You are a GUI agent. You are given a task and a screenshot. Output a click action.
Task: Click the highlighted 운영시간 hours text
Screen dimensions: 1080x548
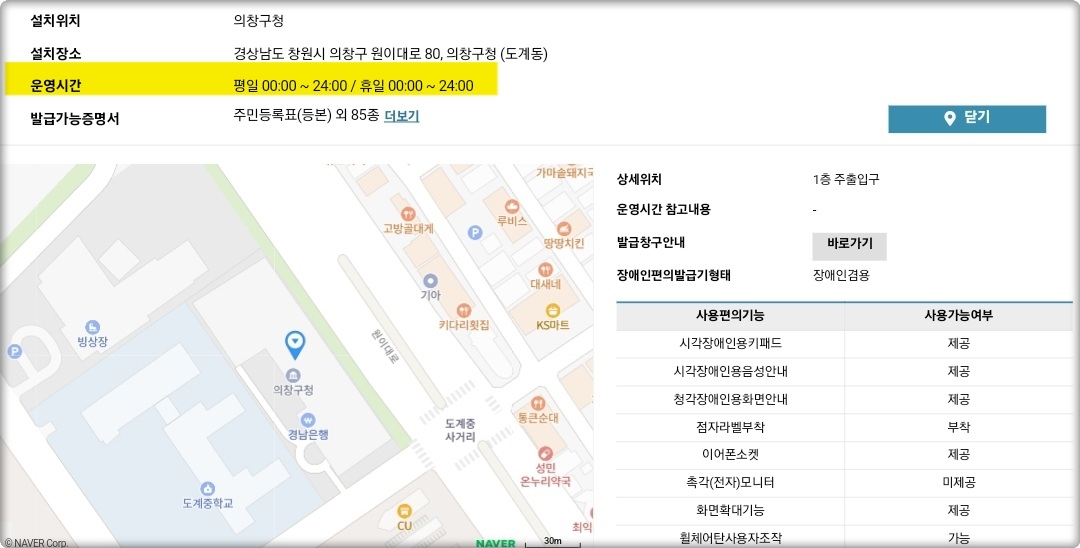(353, 86)
